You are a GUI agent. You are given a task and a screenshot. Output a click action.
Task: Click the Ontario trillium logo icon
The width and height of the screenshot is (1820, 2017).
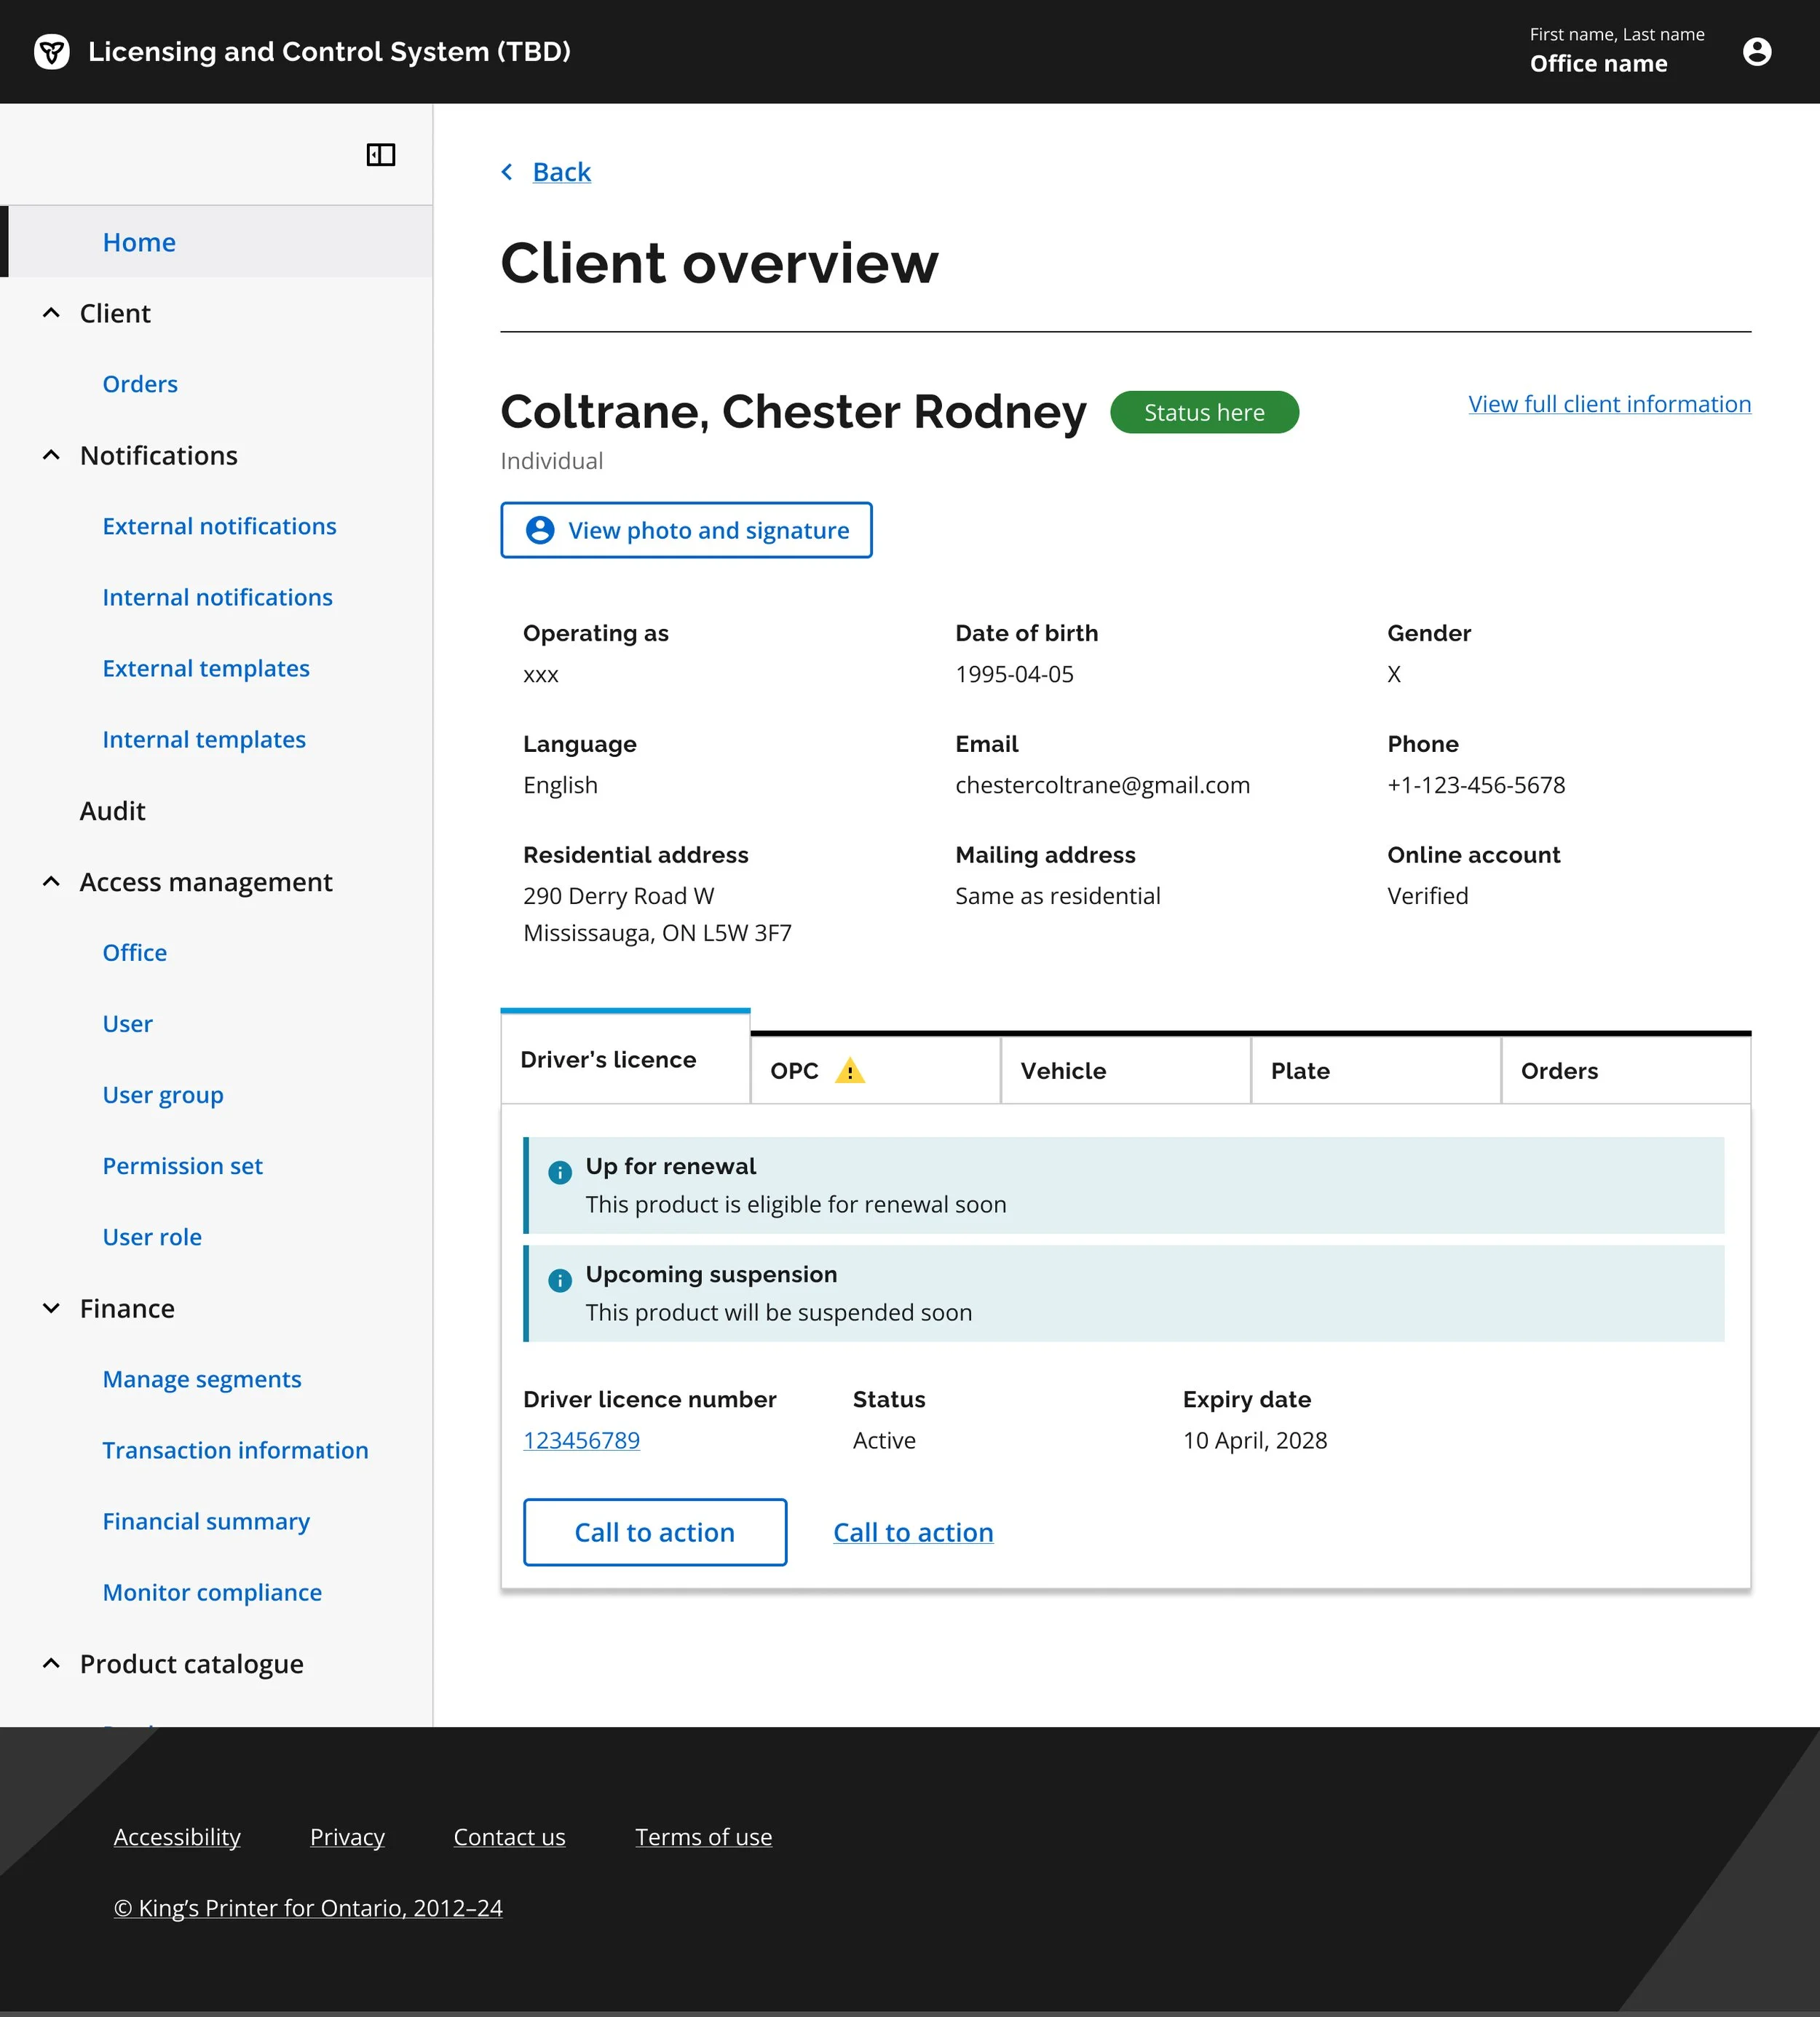pos(52,52)
